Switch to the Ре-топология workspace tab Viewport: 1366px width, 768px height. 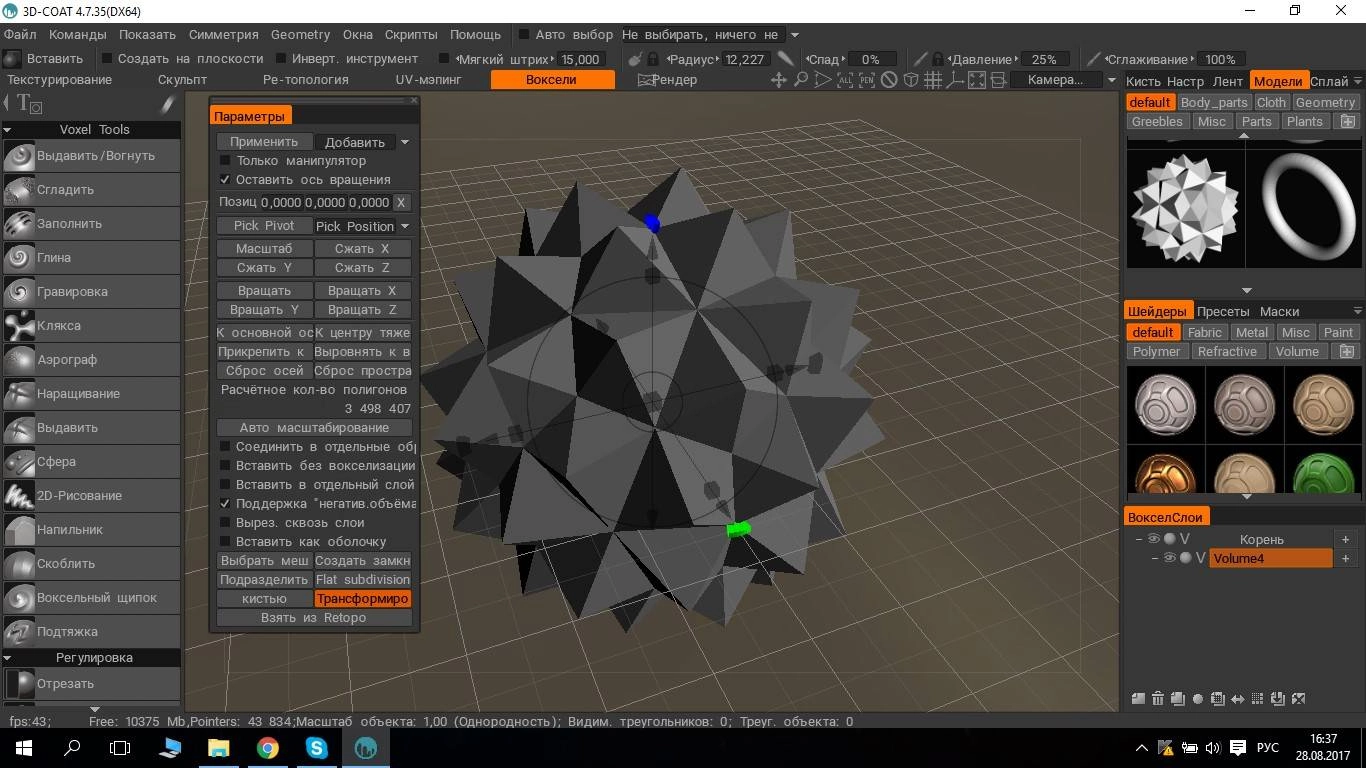tap(306, 80)
